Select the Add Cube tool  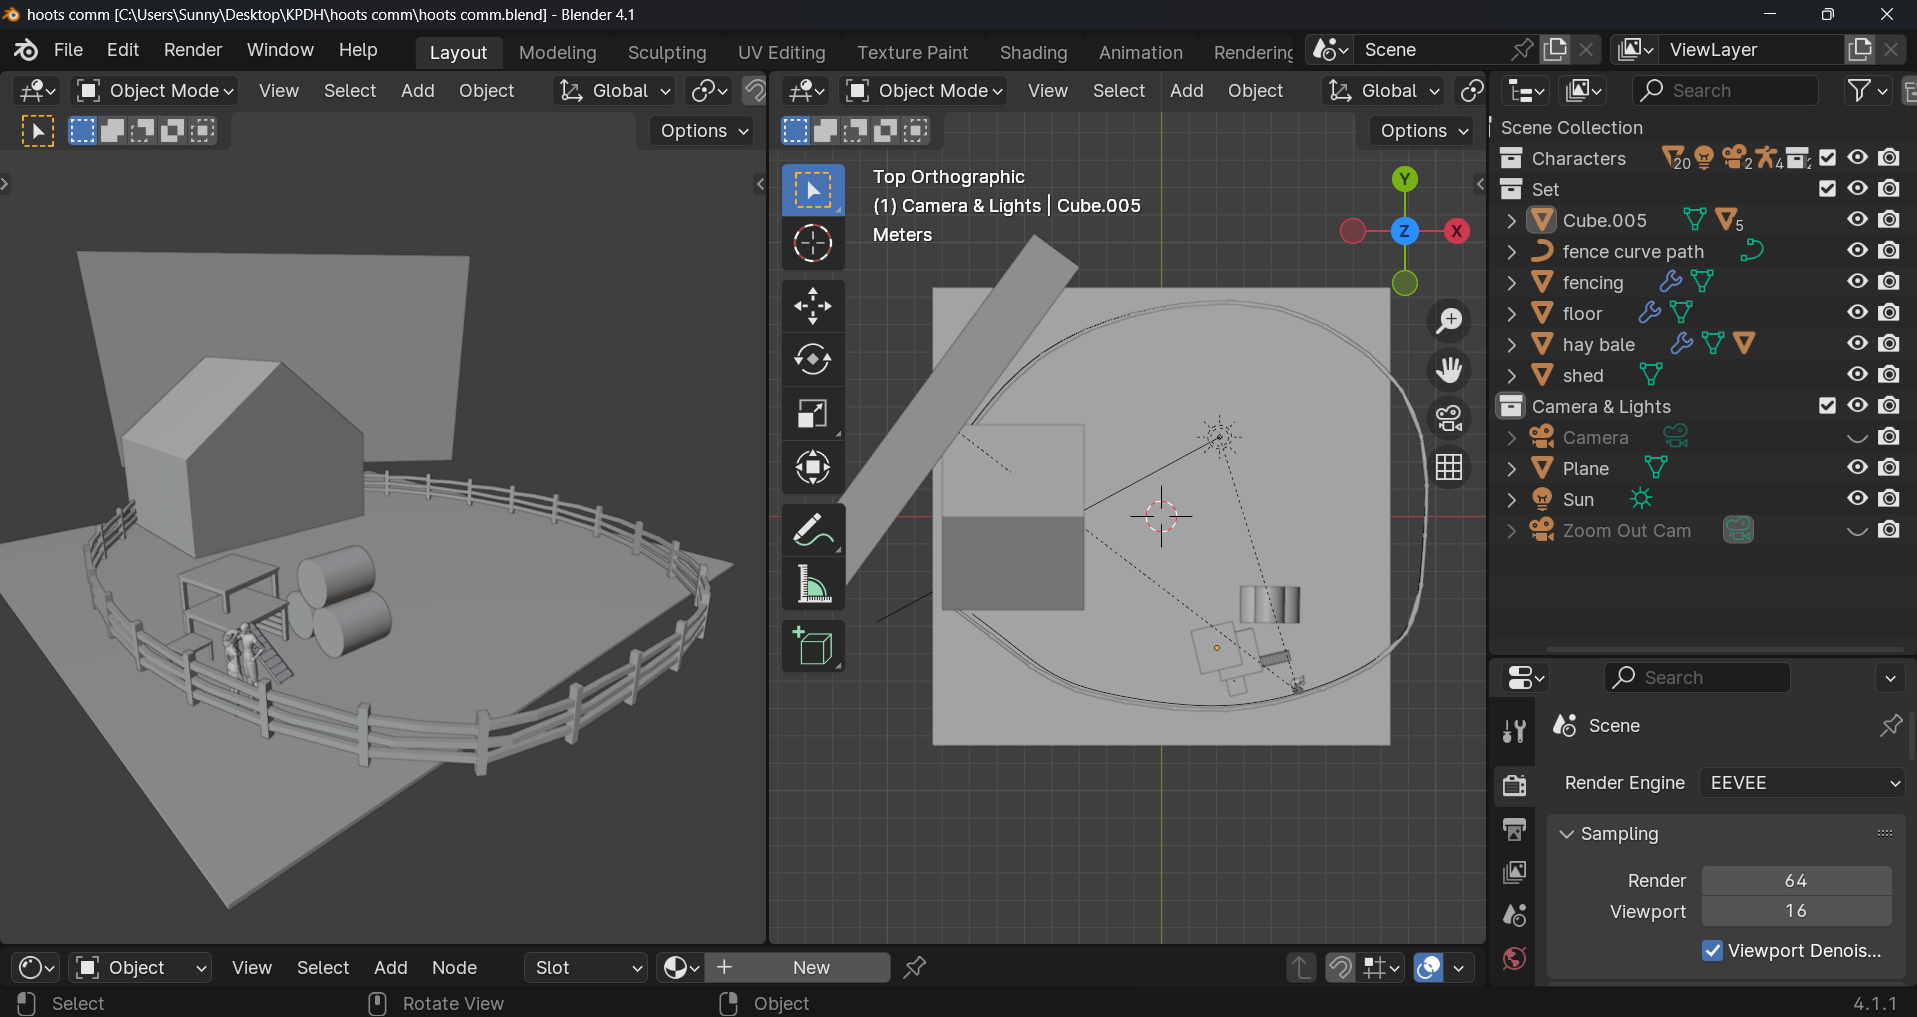813,647
